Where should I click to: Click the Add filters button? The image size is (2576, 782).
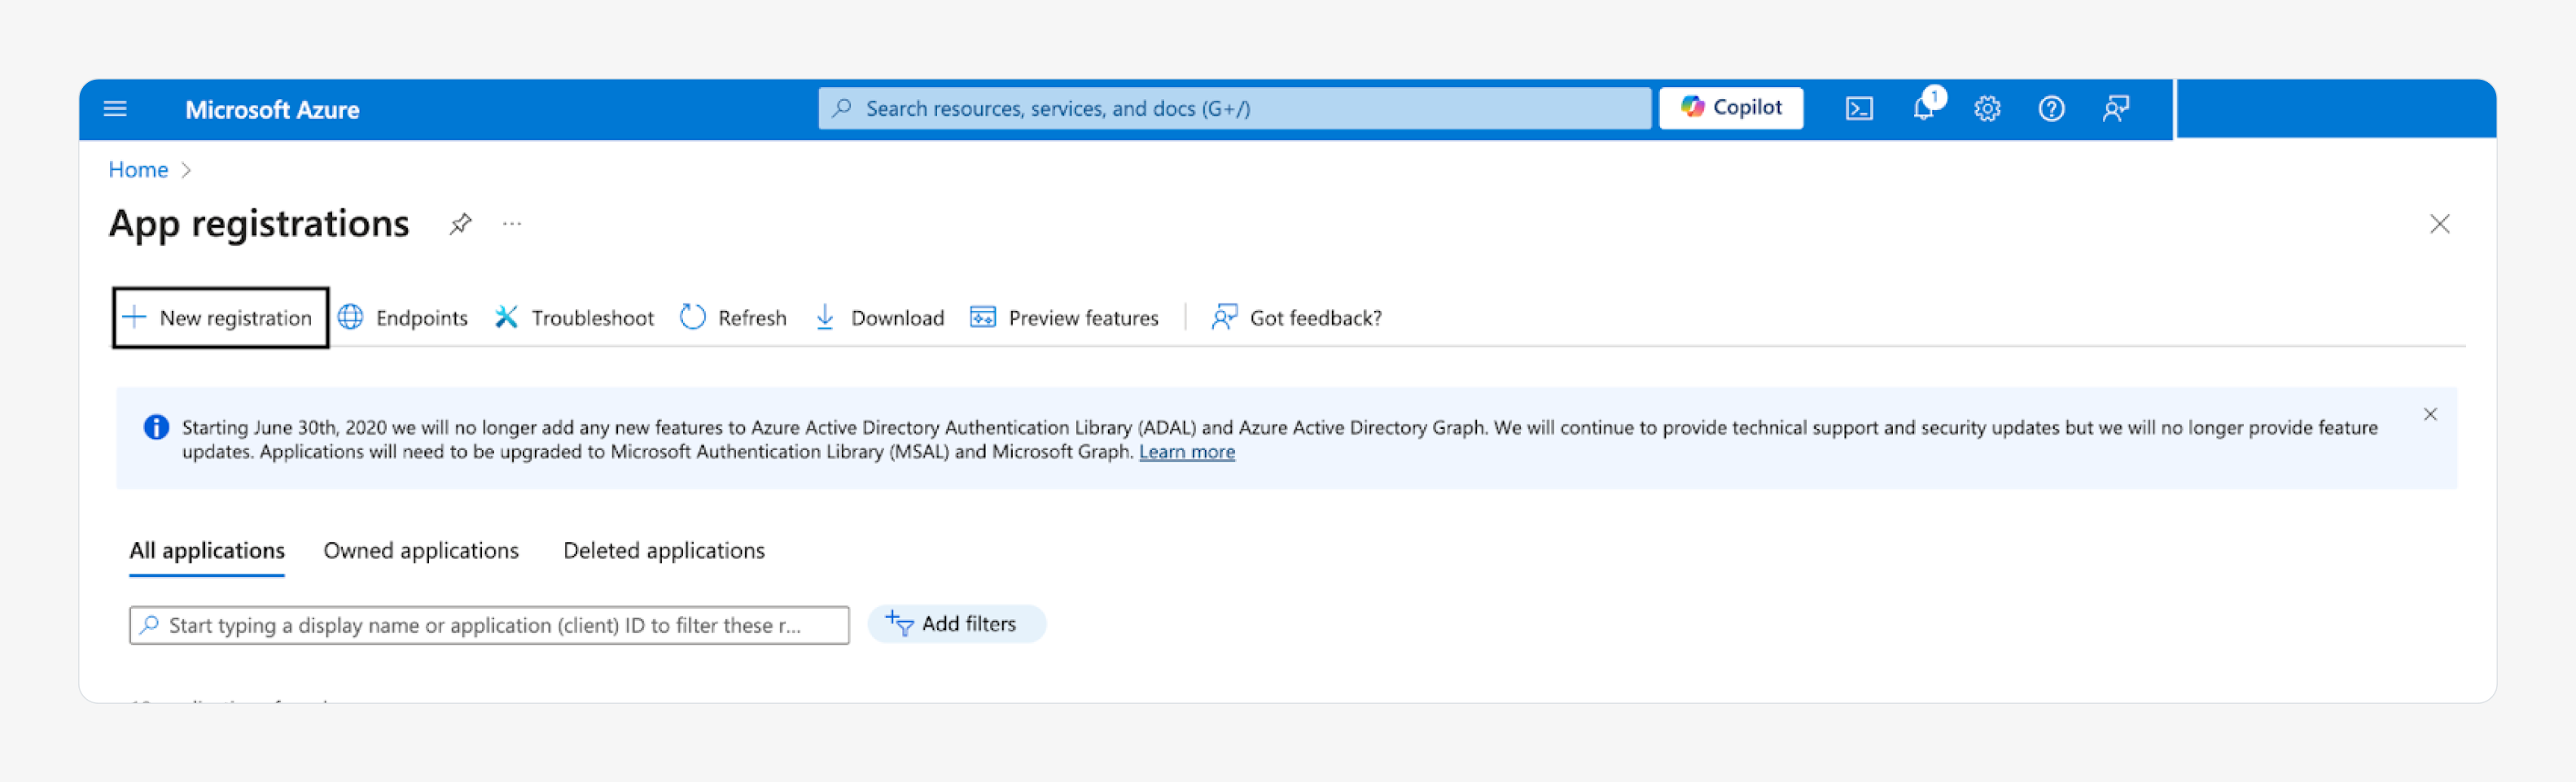point(955,624)
